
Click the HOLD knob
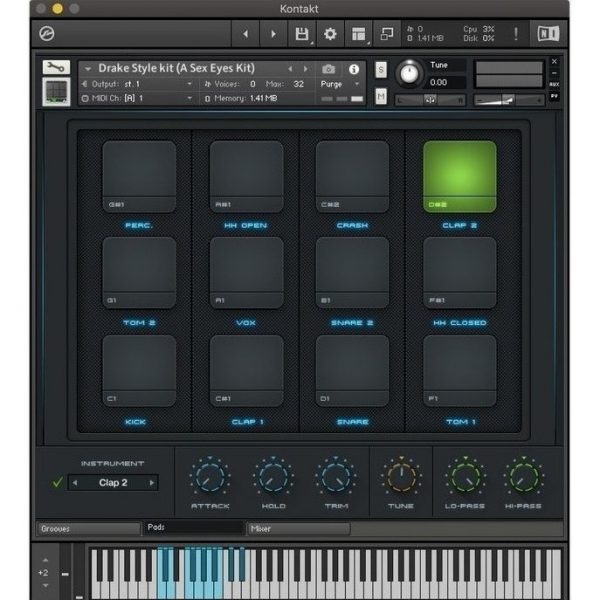(x=273, y=477)
